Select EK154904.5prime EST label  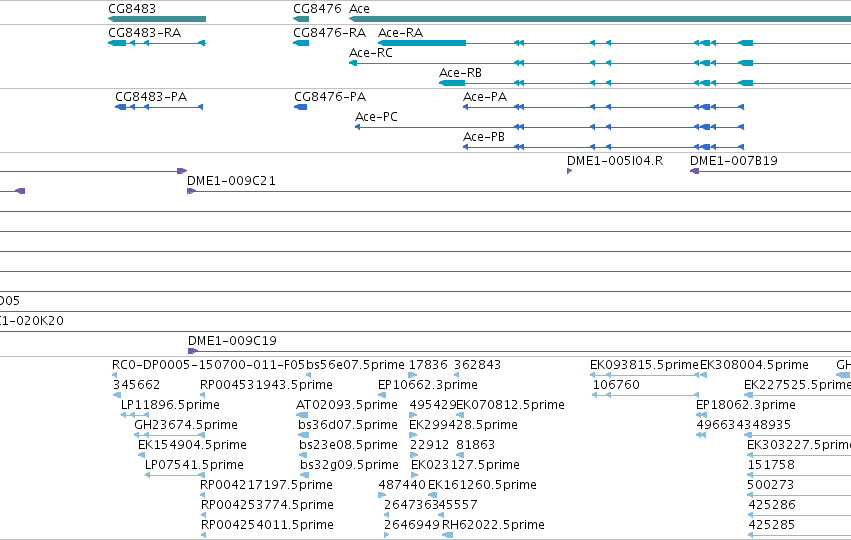point(192,445)
